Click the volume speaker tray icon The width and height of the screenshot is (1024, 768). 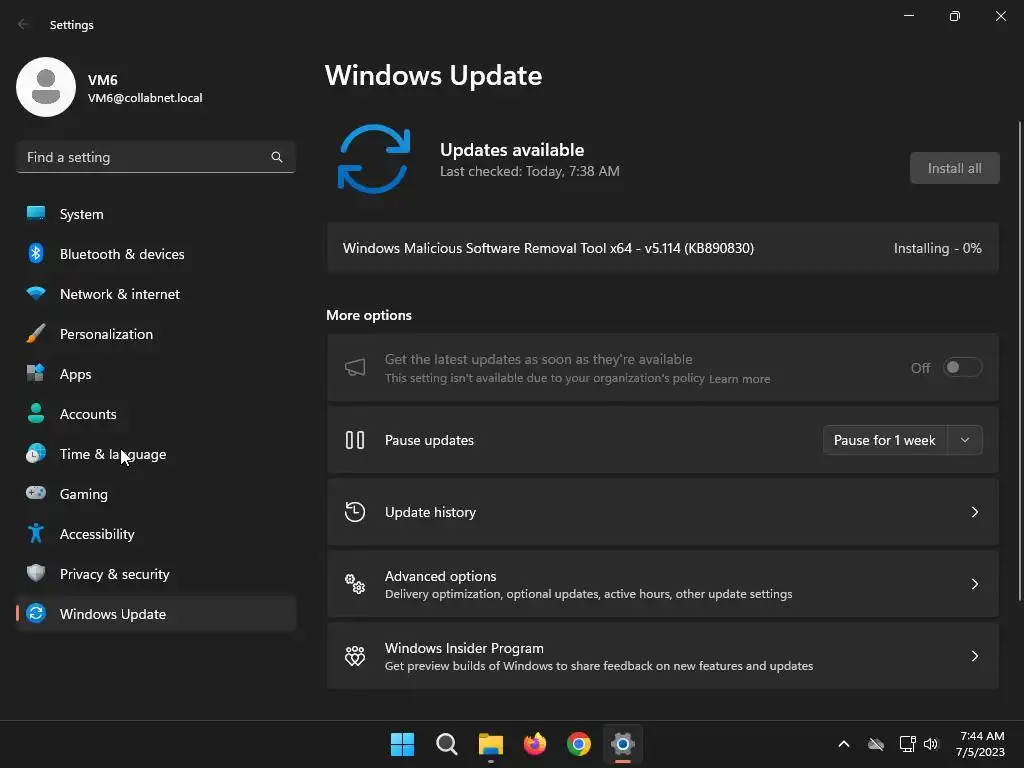pos(931,744)
